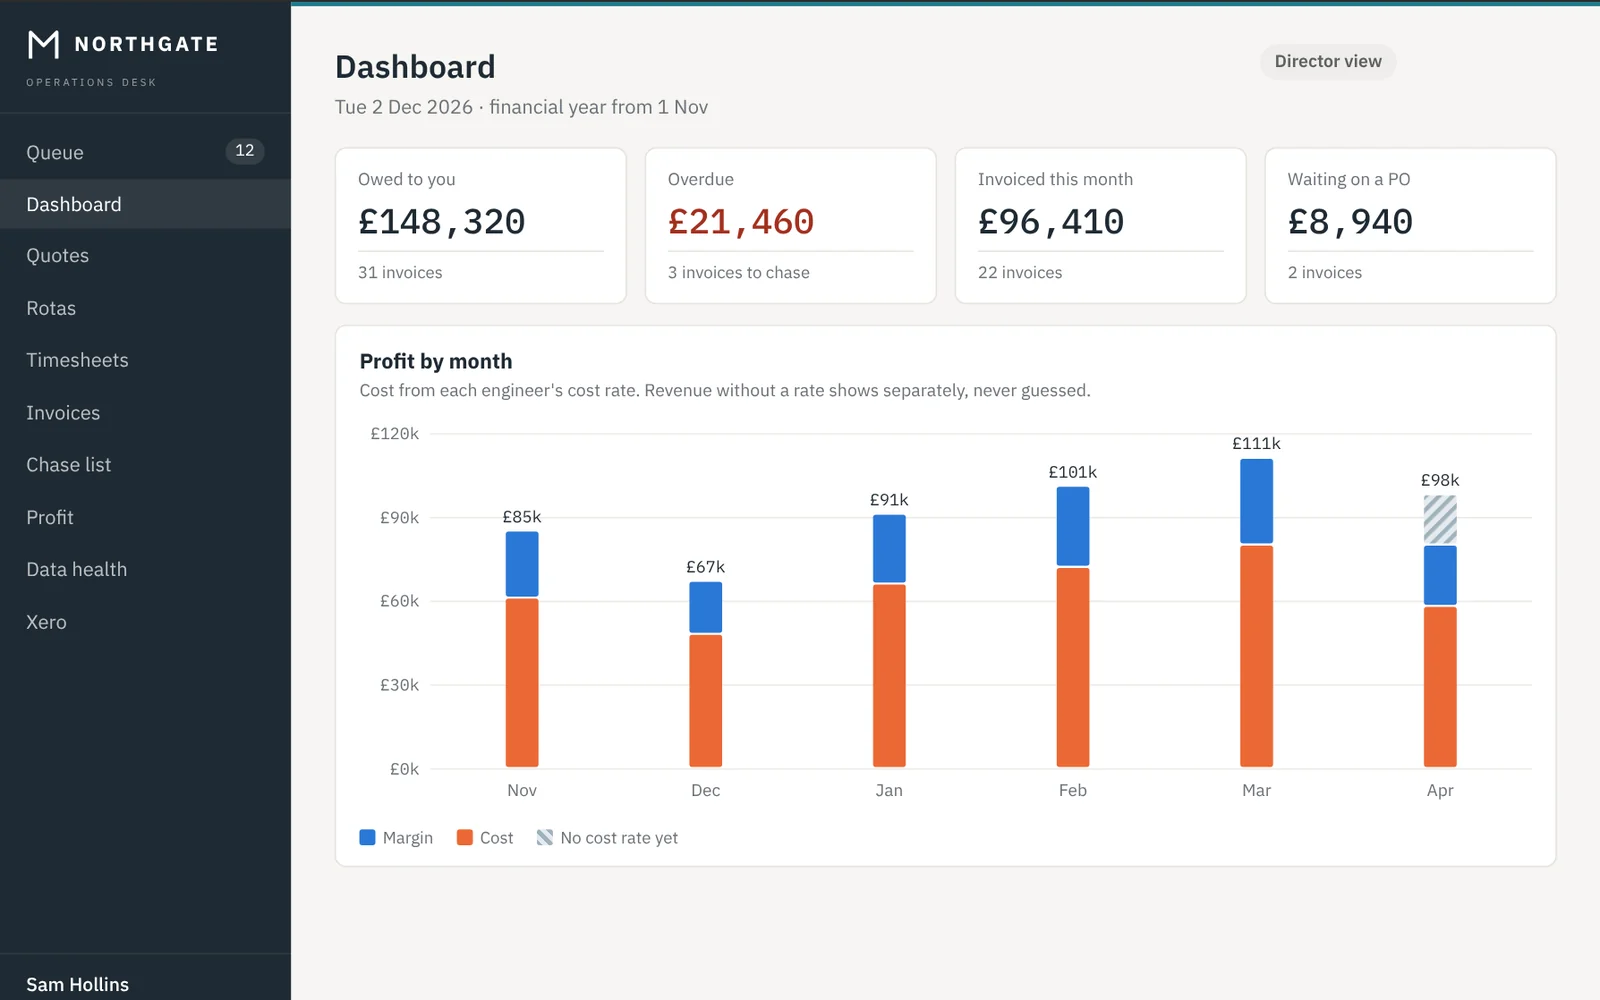Click the '31 invoices' text
Image resolution: width=1600 pixels, height=1000 pixels.
[x=400, y=273]
